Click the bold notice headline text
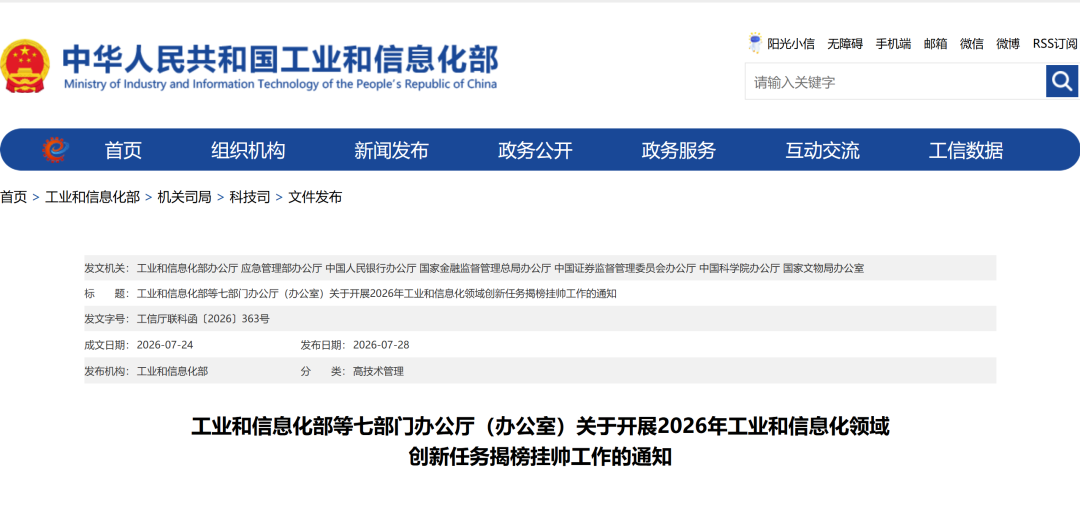This screenshot has width=1080, height=517. click(x=540, y=441)
